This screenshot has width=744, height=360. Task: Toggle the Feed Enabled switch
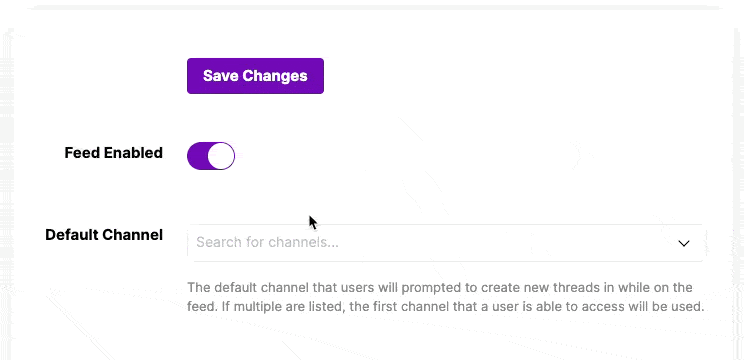click(x=211, y=156)
